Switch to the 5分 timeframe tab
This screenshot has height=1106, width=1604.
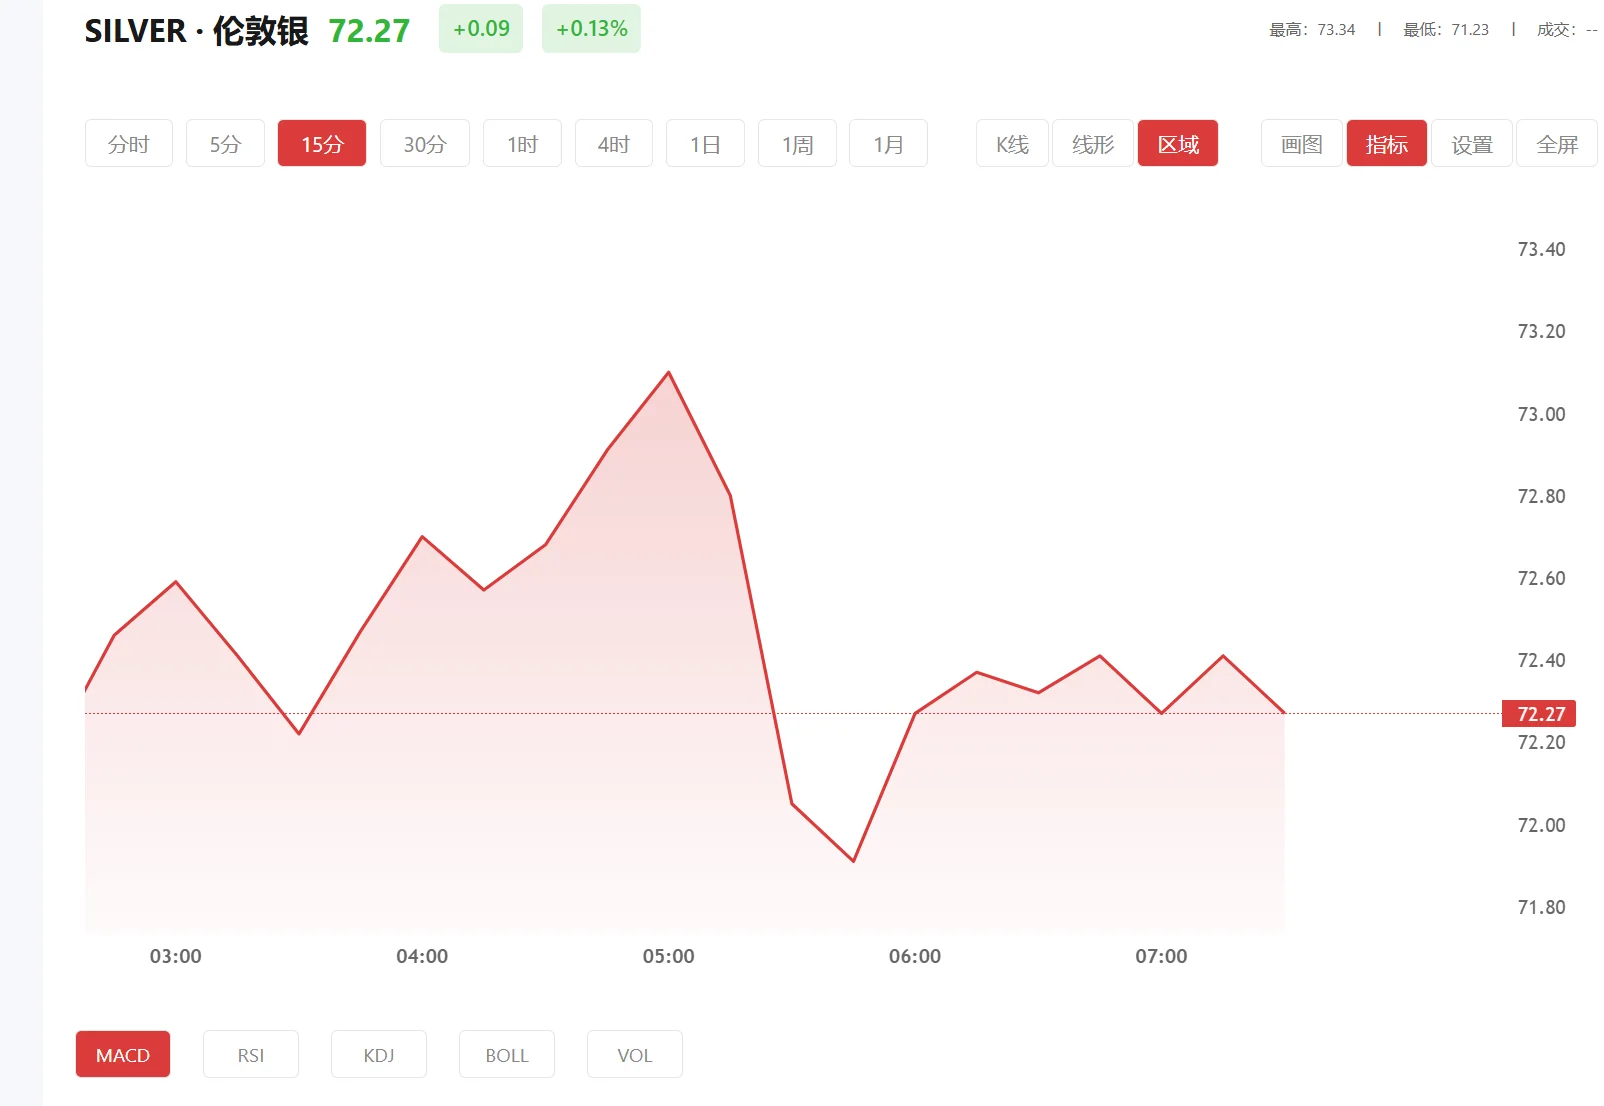pos(224,143)
